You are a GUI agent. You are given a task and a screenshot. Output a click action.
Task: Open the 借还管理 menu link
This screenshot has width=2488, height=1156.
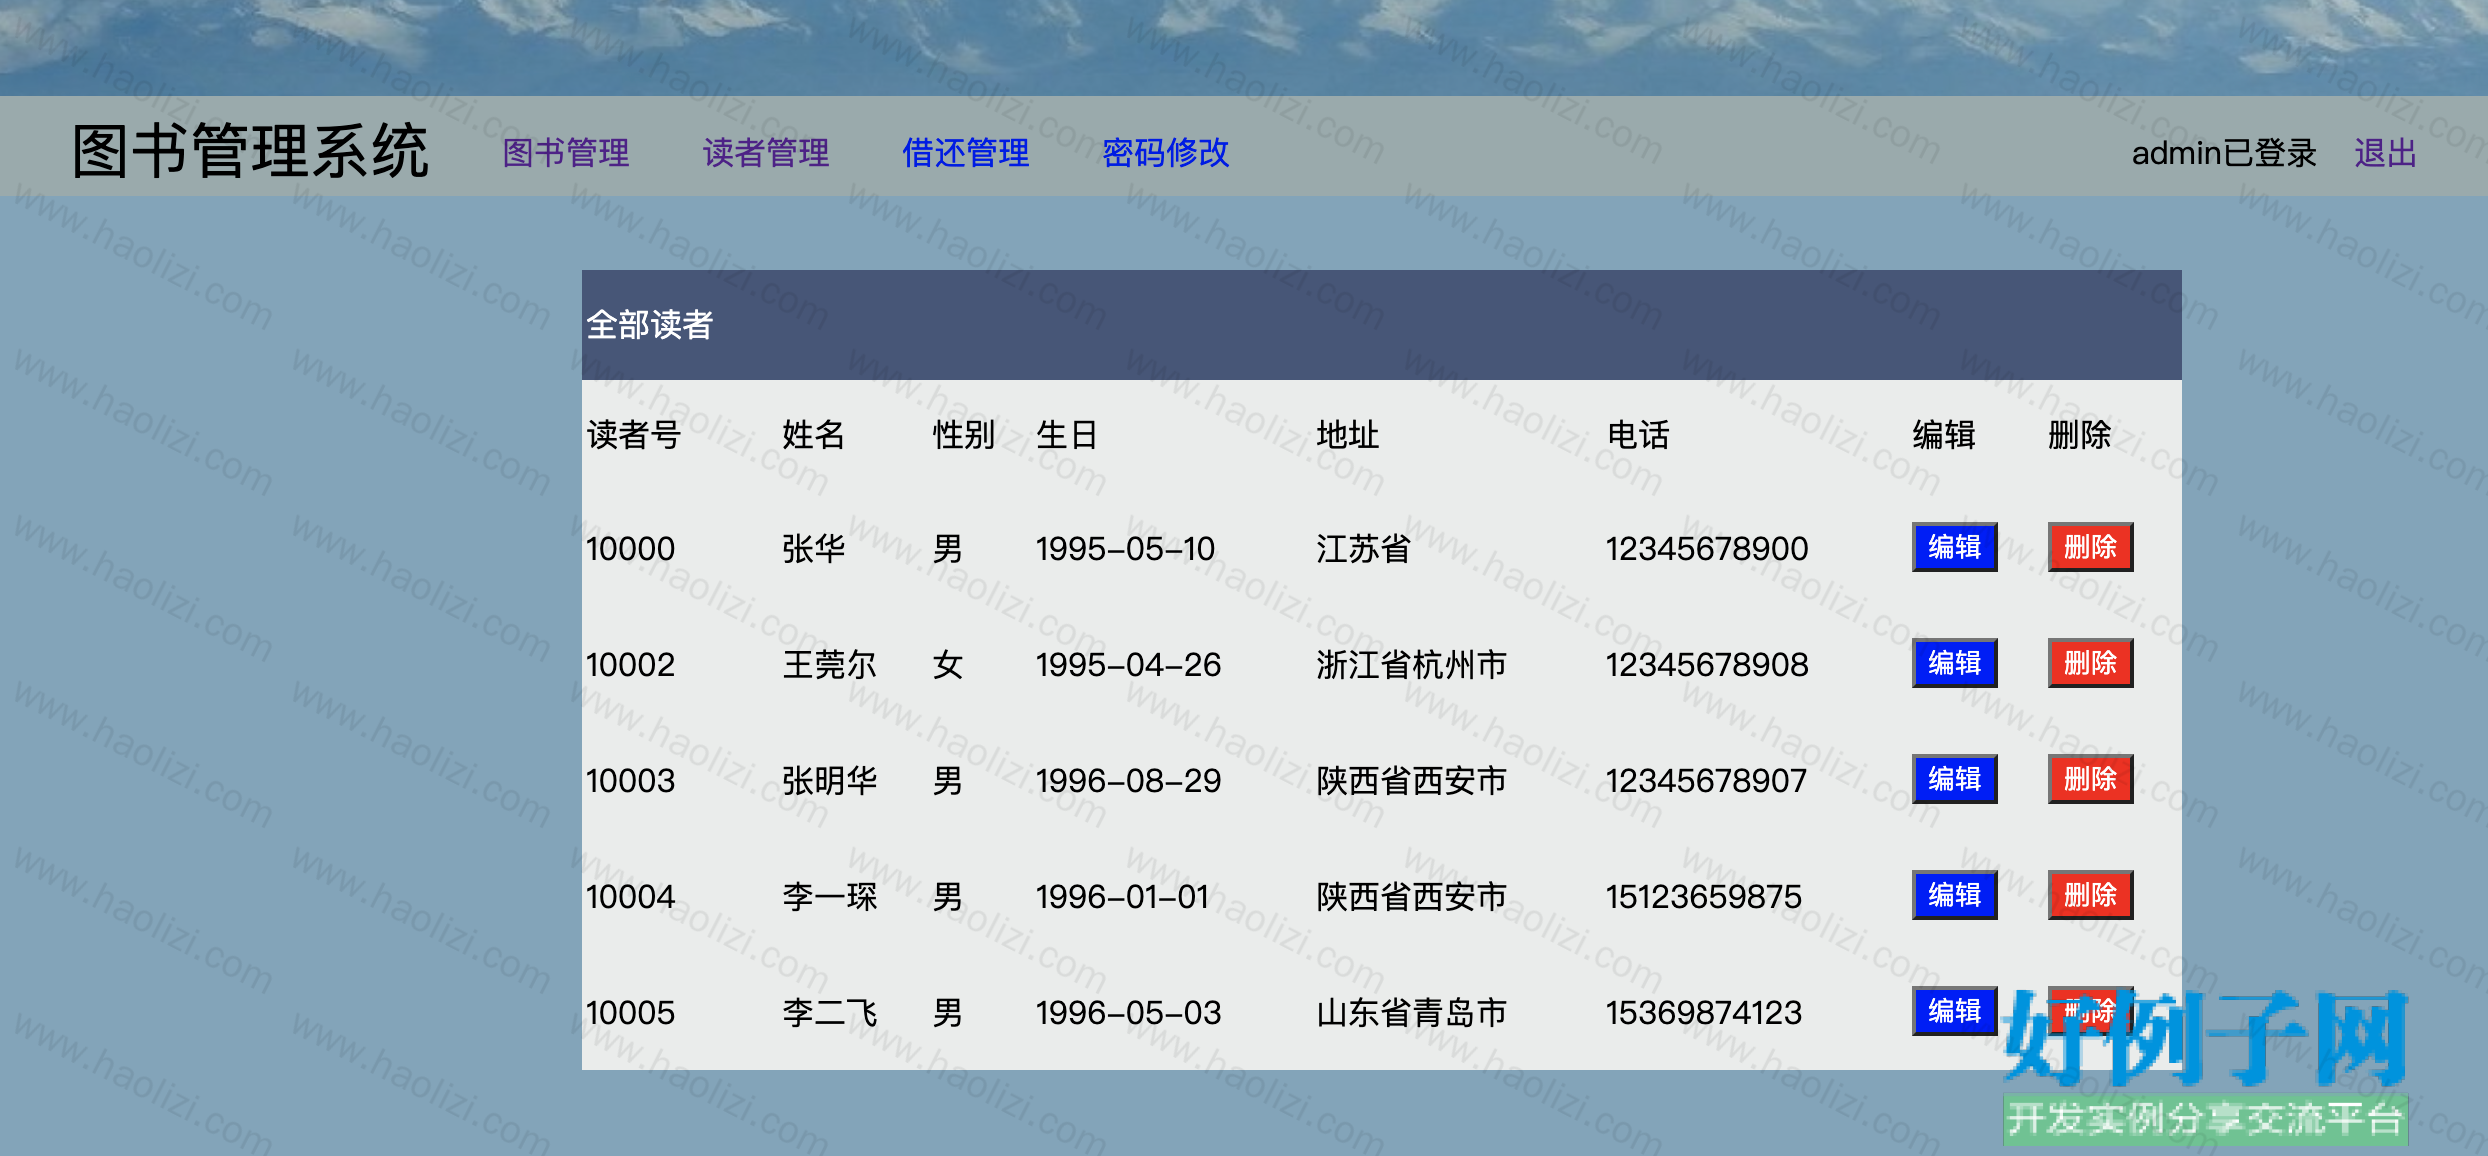(x=966, y=153)
